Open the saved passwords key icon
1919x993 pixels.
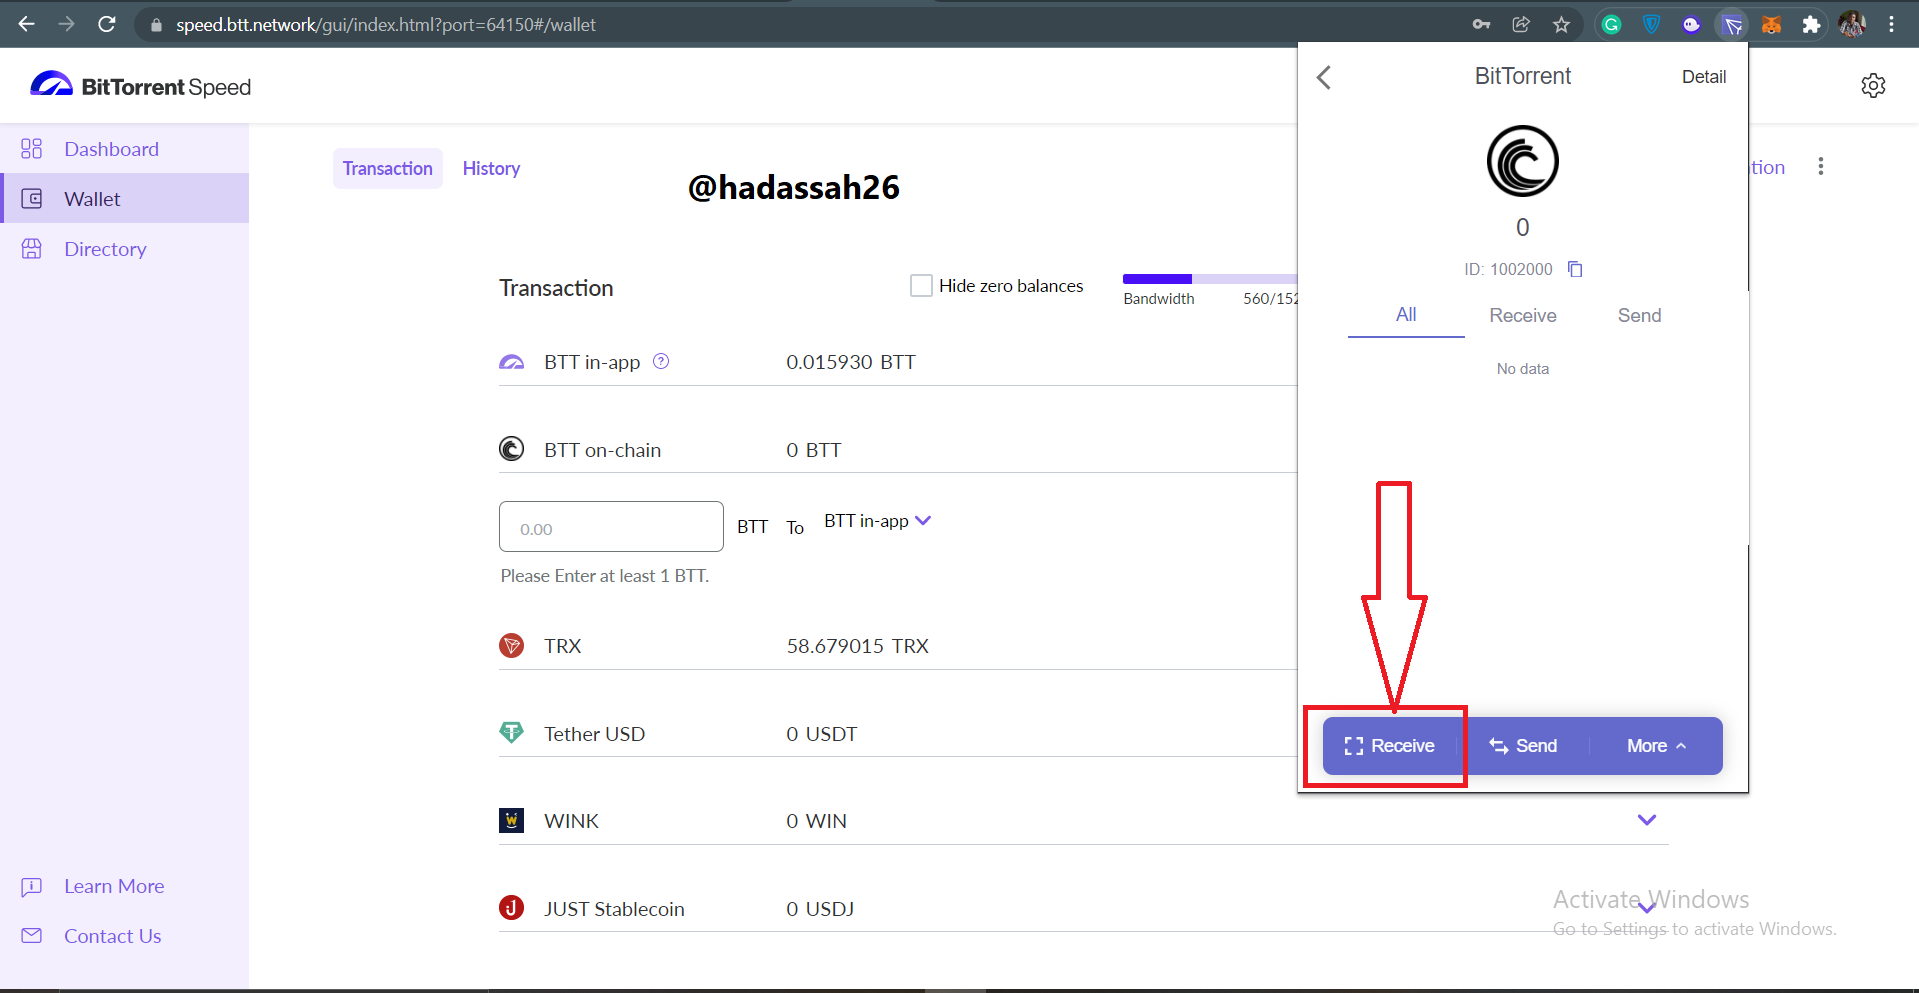click(1481, 24)
